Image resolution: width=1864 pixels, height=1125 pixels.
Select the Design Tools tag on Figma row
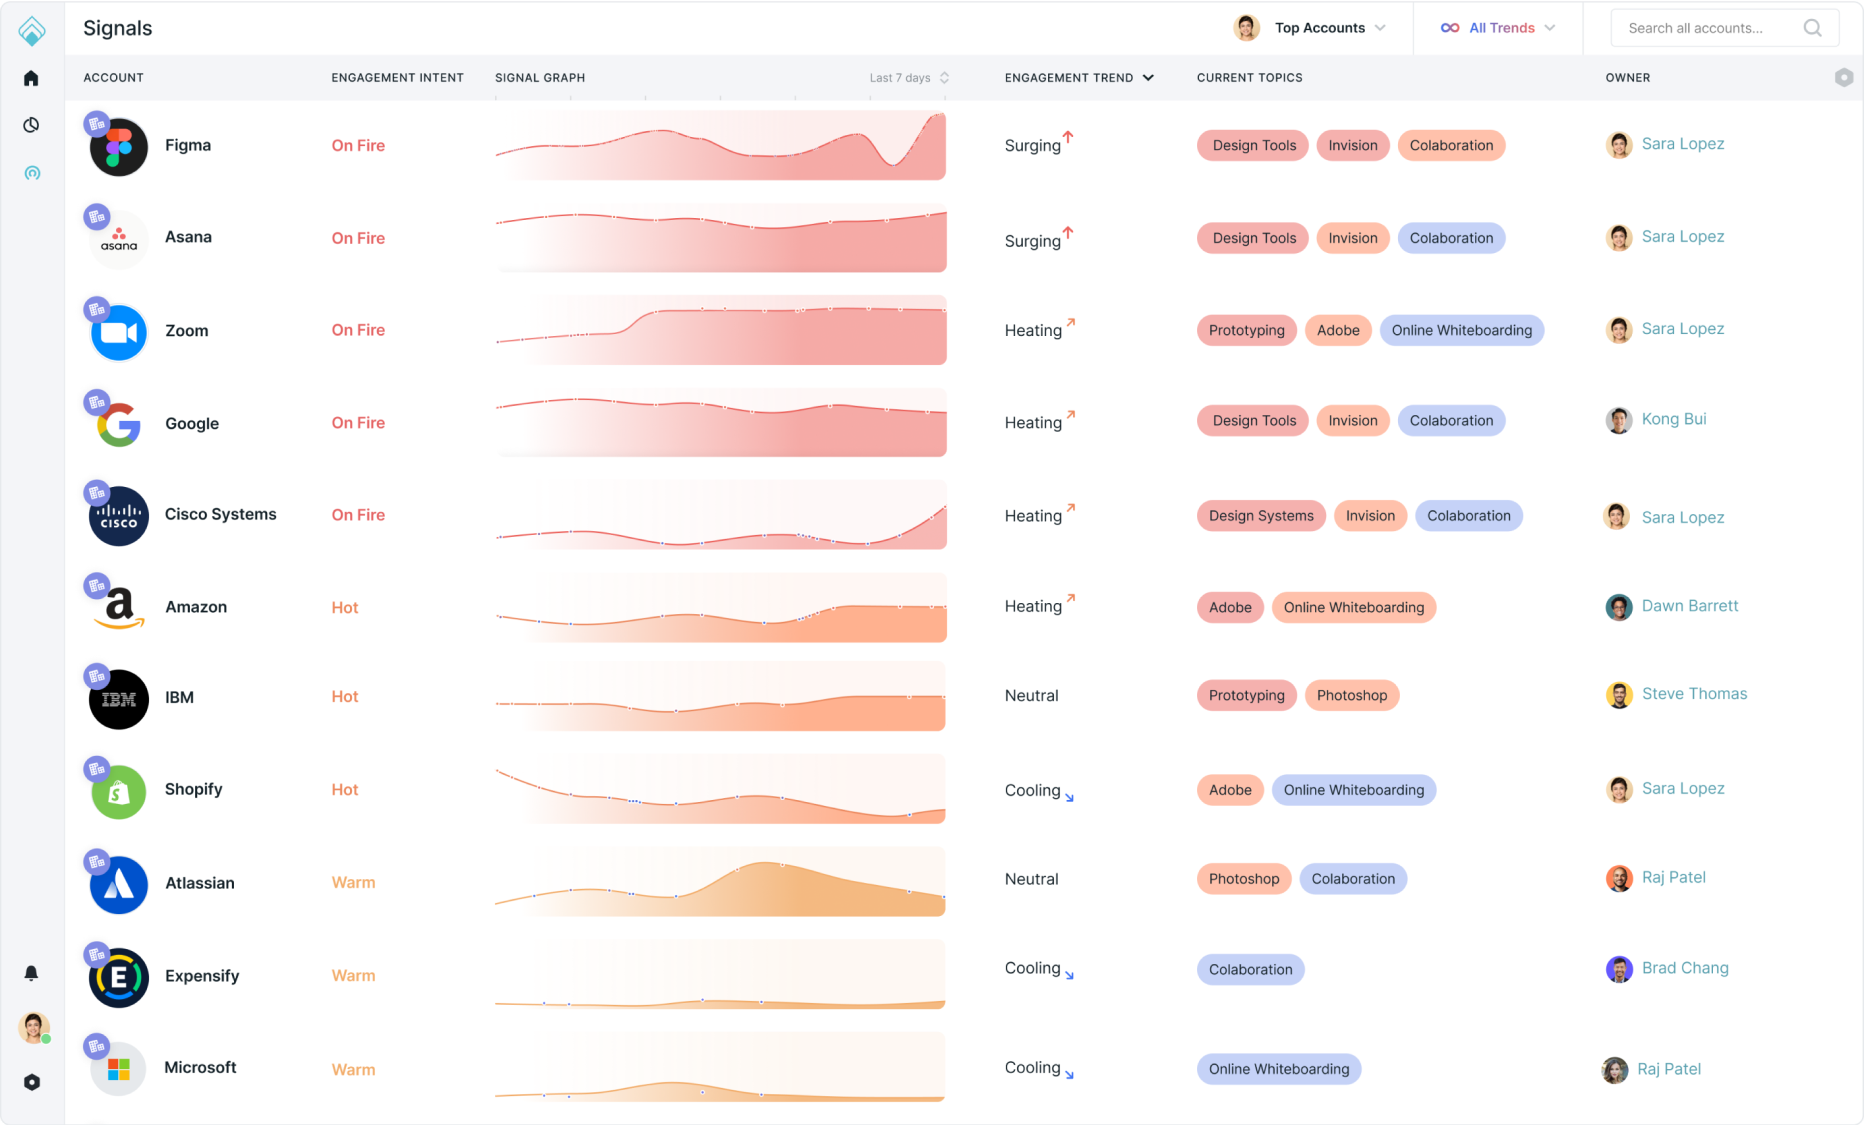point(1253,145)
